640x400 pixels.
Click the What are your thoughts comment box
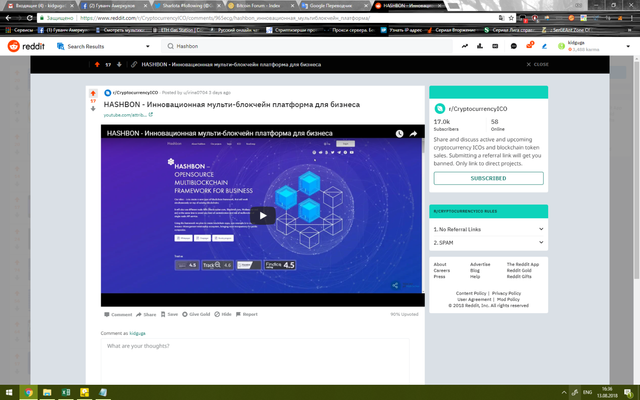point(255,361)
